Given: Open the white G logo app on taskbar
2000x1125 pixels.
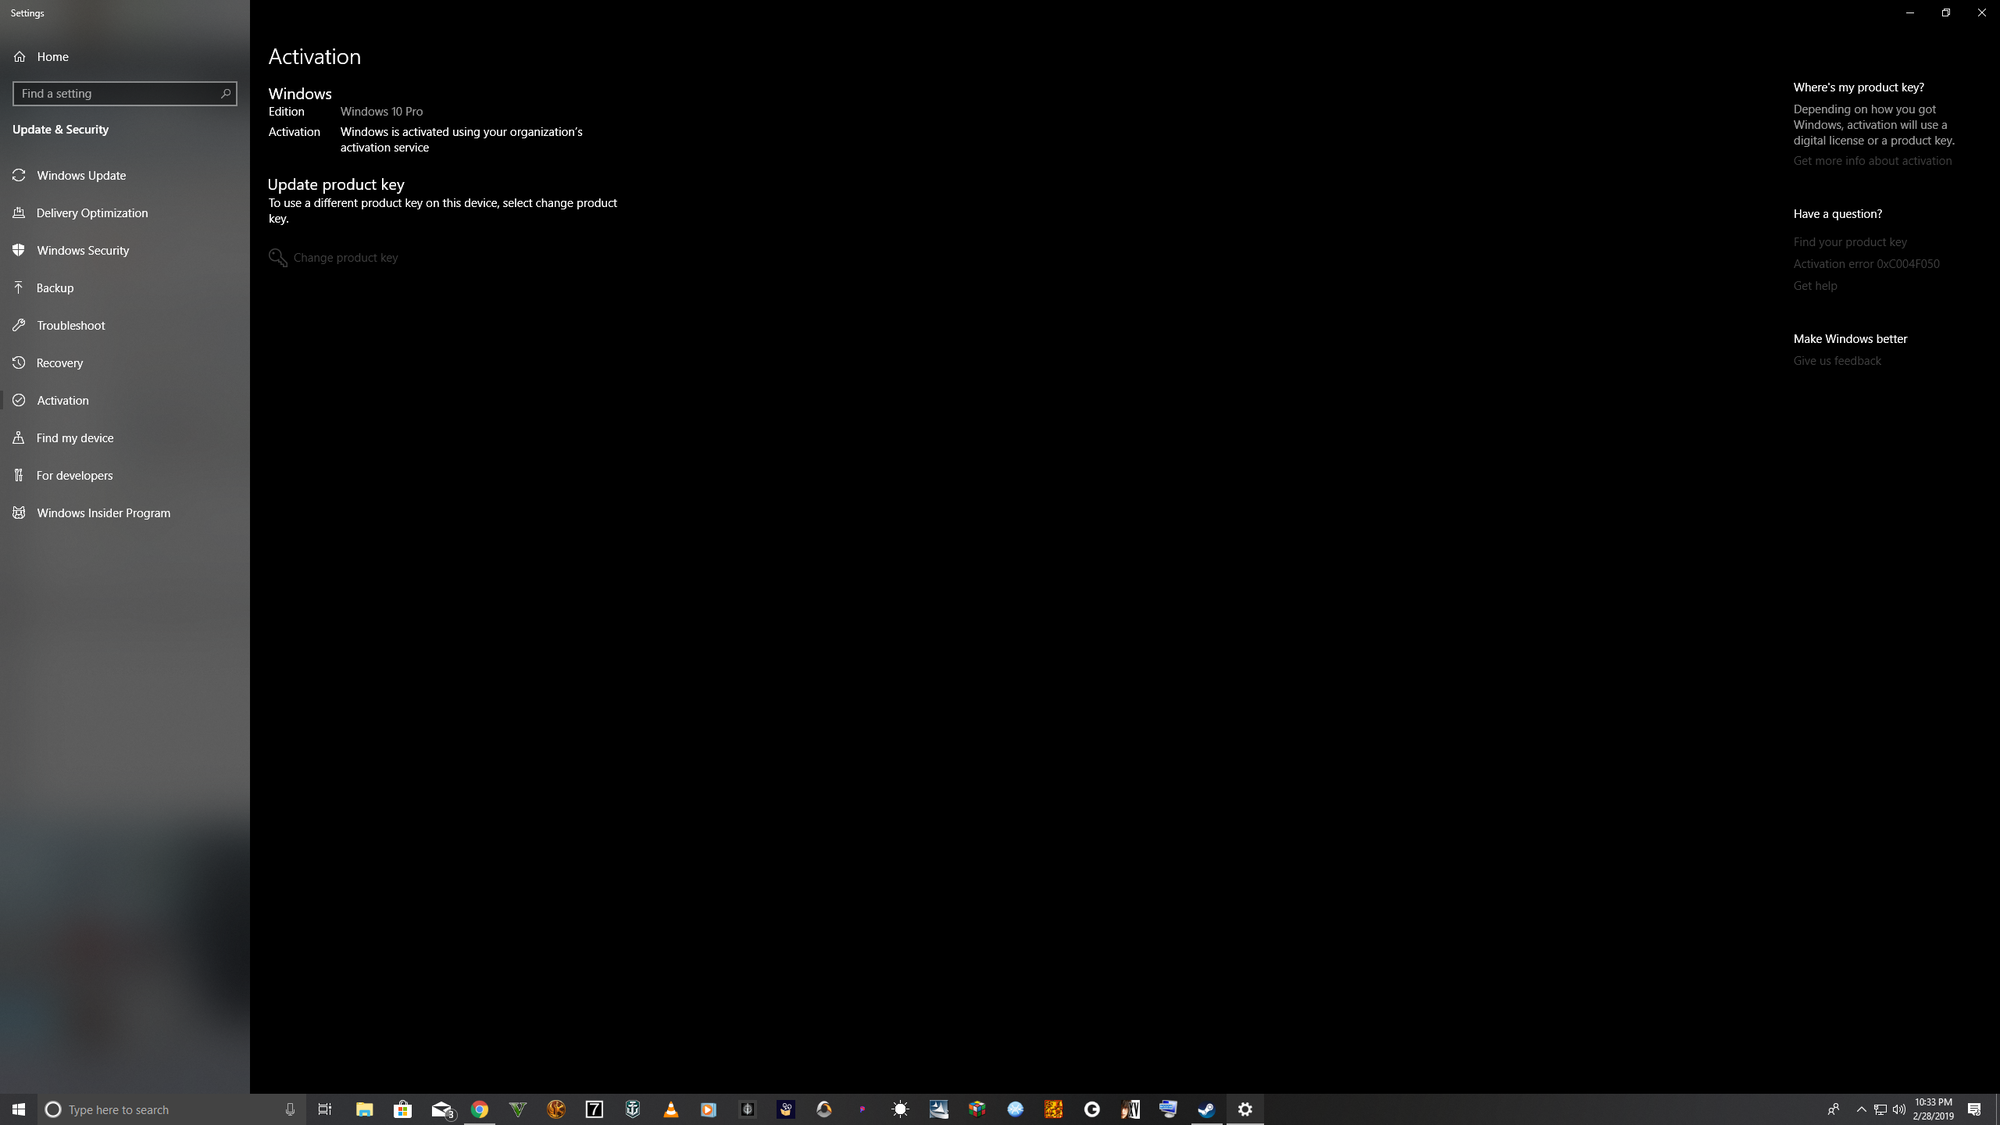Looking at the screenshot, I should [x=1092, y=1109].
